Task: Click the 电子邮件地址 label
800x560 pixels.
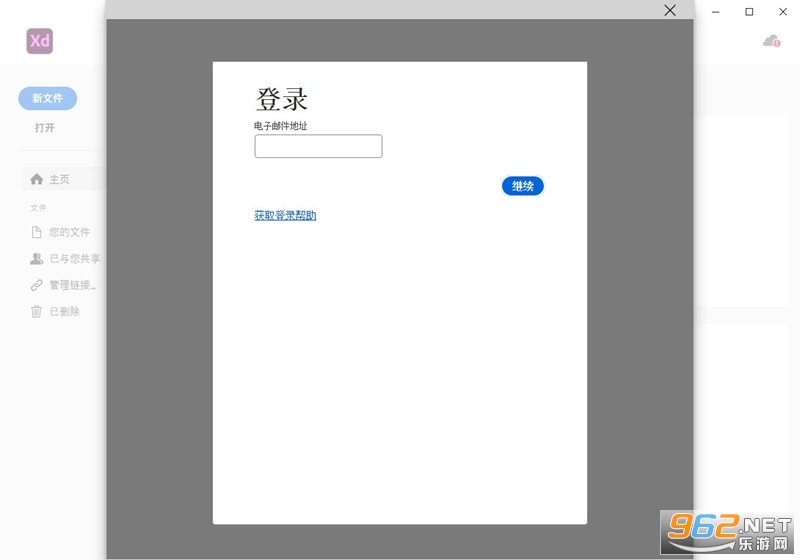Action: 281,126
